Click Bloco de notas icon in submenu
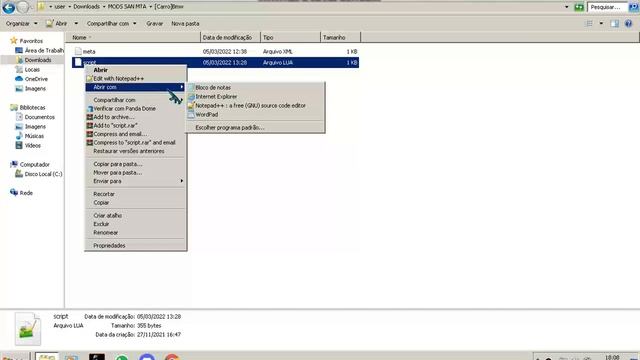 (191, 88)
